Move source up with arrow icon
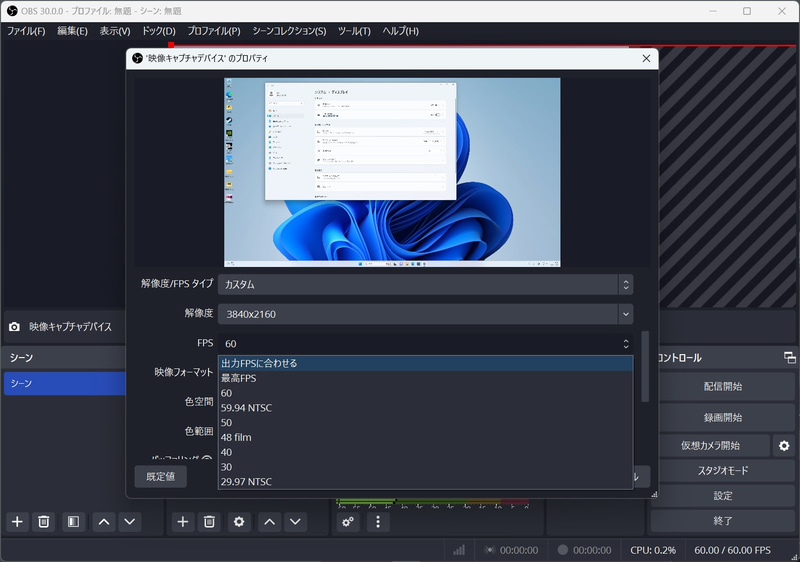Viewport: 800px width, 562px height. (x=269, y=522)
